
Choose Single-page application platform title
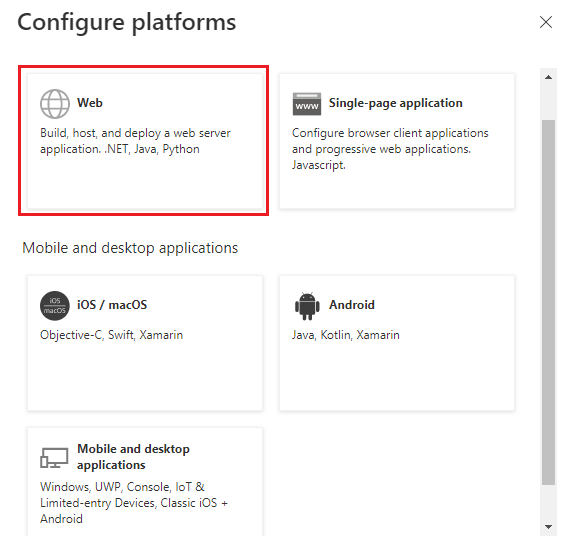396,103
